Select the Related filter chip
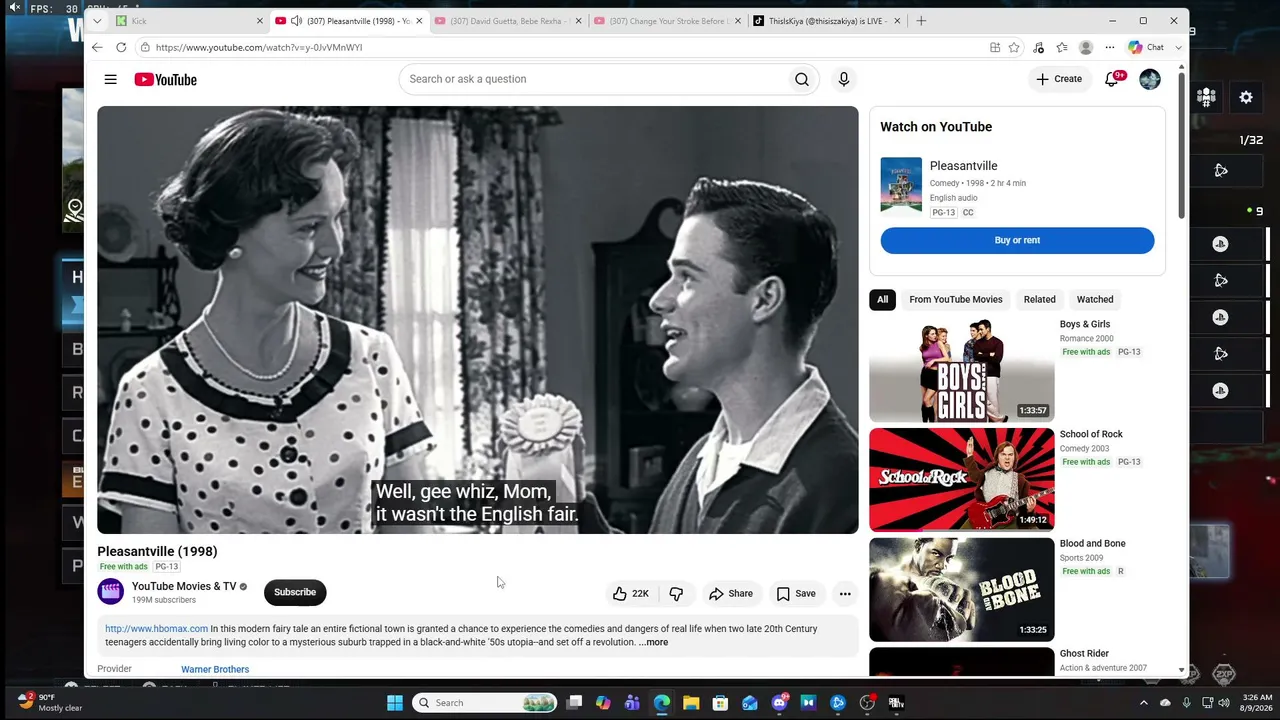Viewport: 1280px width, 720px height. coord(1040,299)
